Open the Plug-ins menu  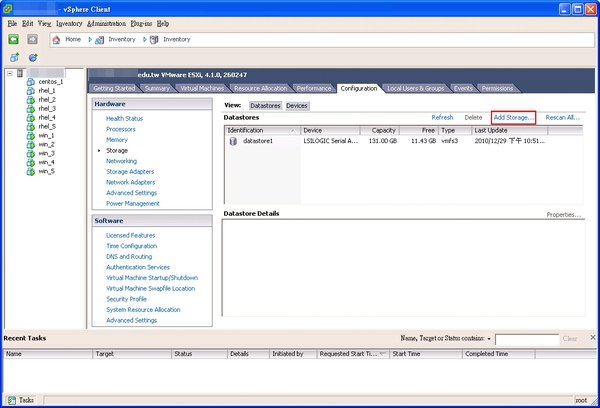pos(141,24)
